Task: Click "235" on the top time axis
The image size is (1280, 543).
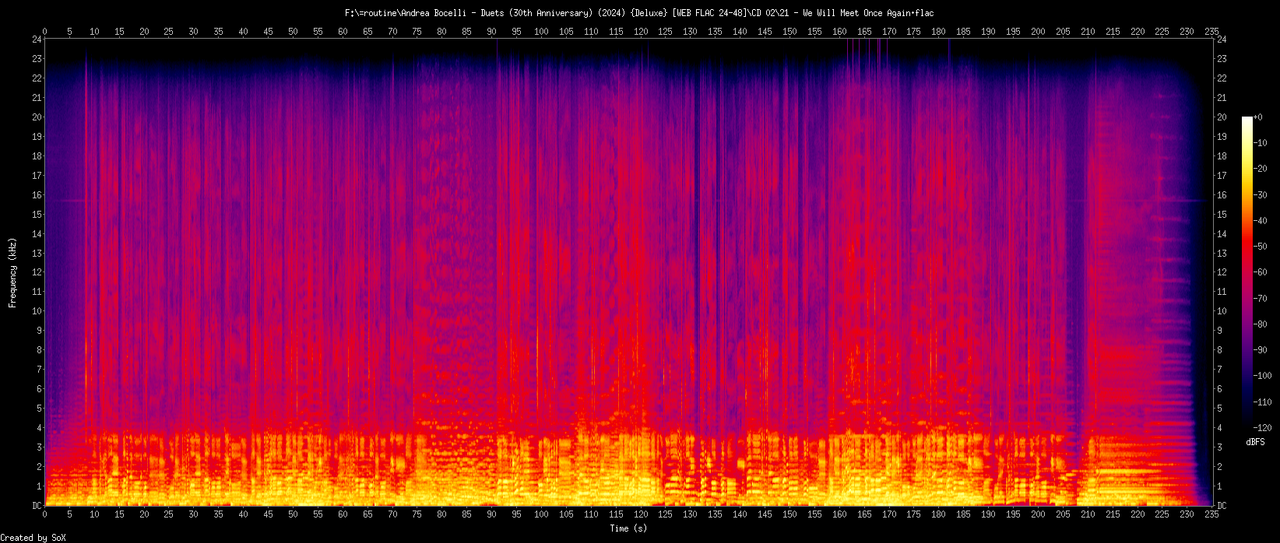Action: click(x=1211, y=31)
